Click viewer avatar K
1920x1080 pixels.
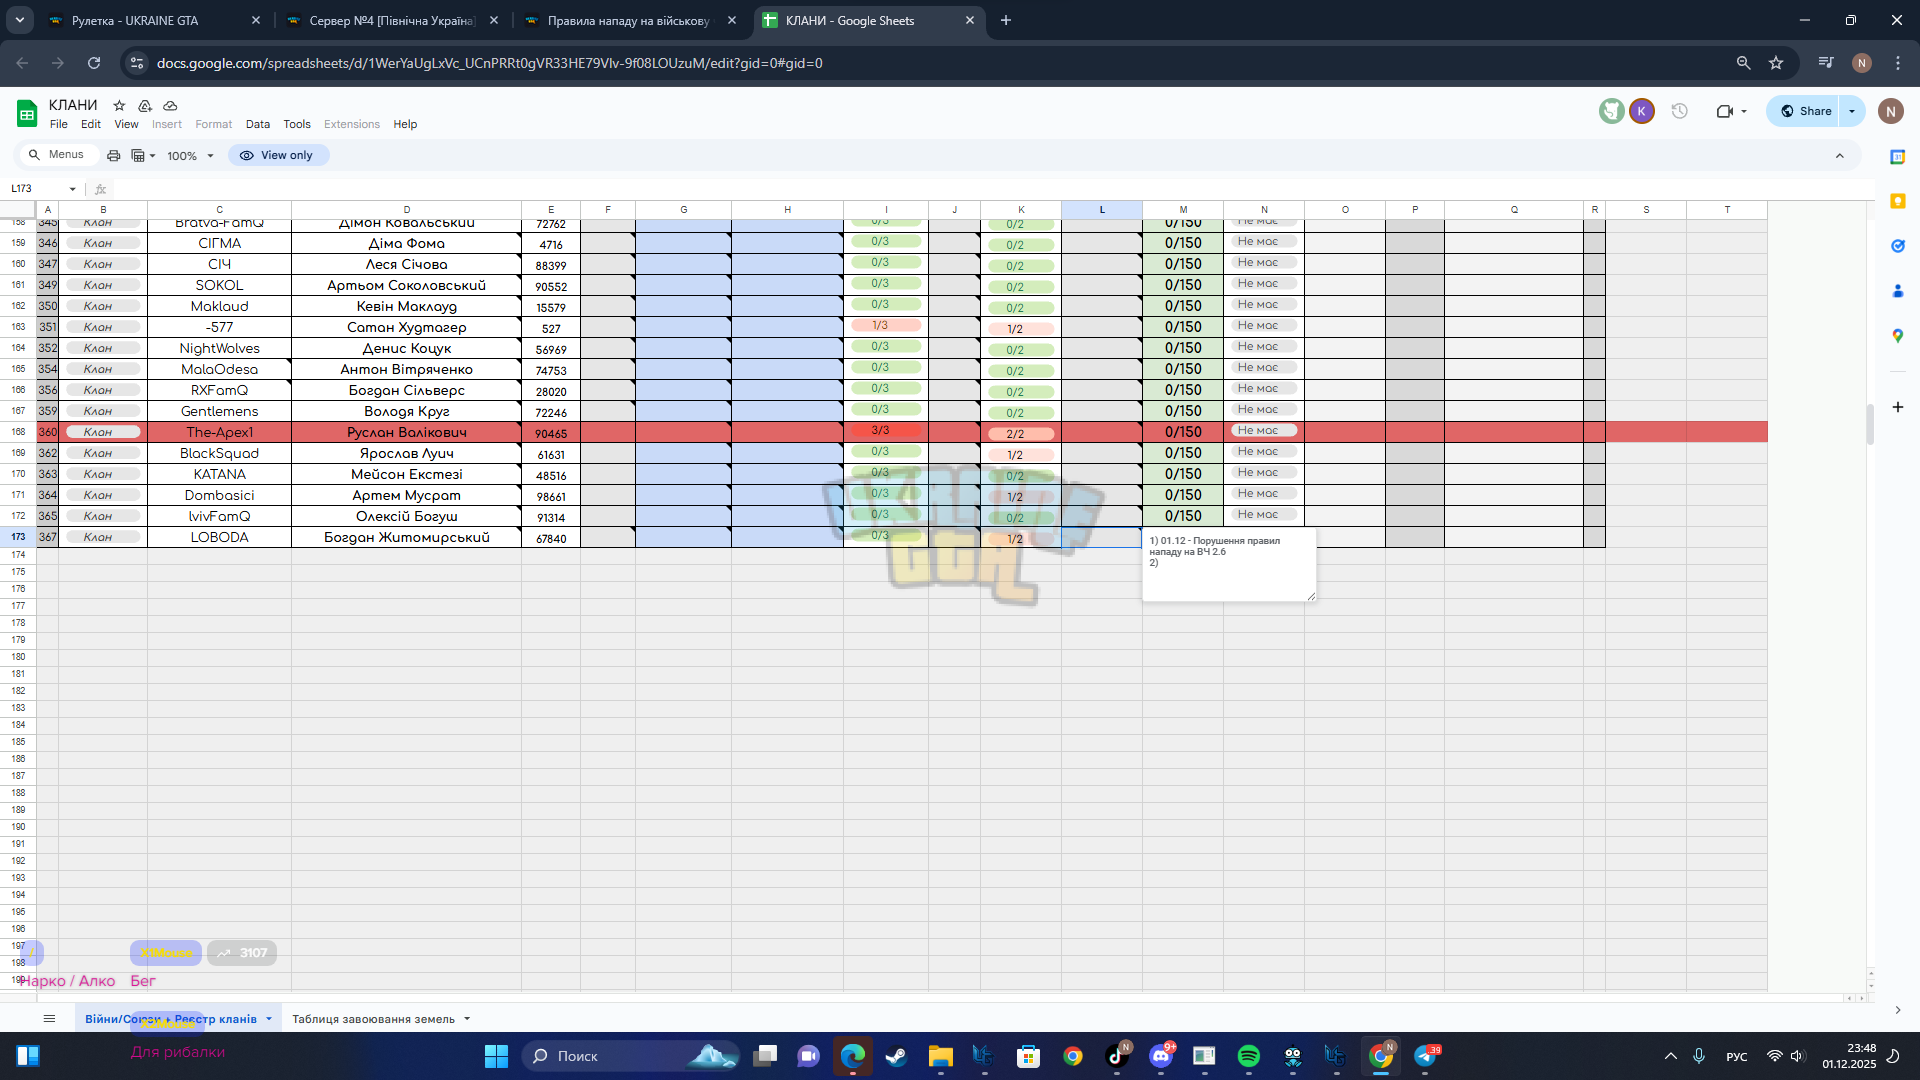[x=1641, y=111]
